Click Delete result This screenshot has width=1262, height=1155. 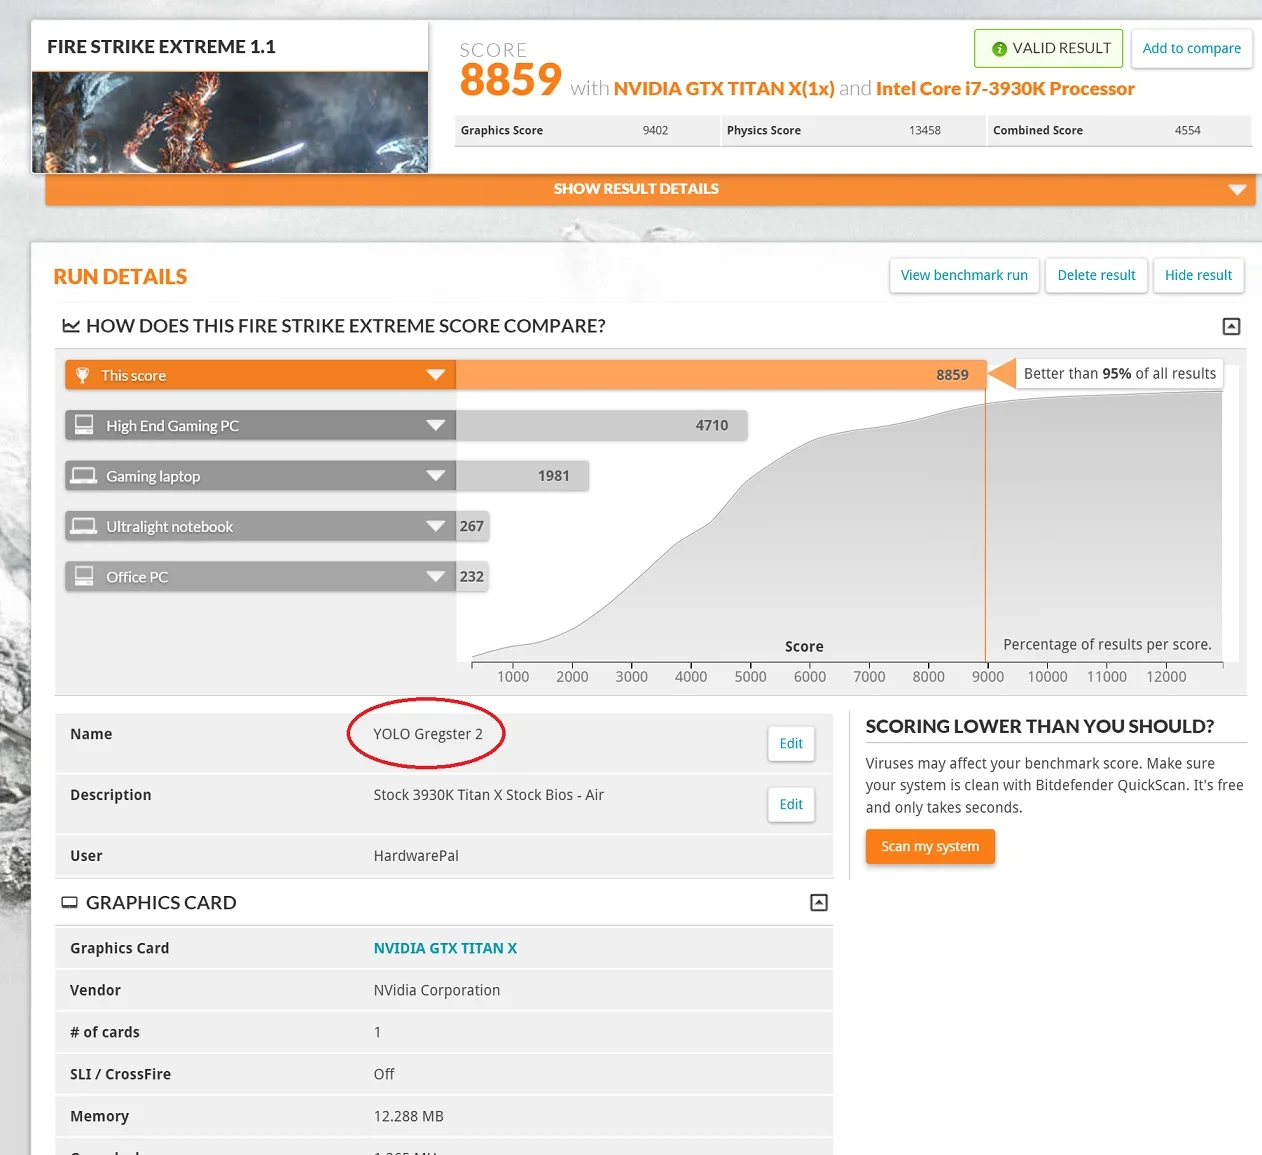(1096, 275)
